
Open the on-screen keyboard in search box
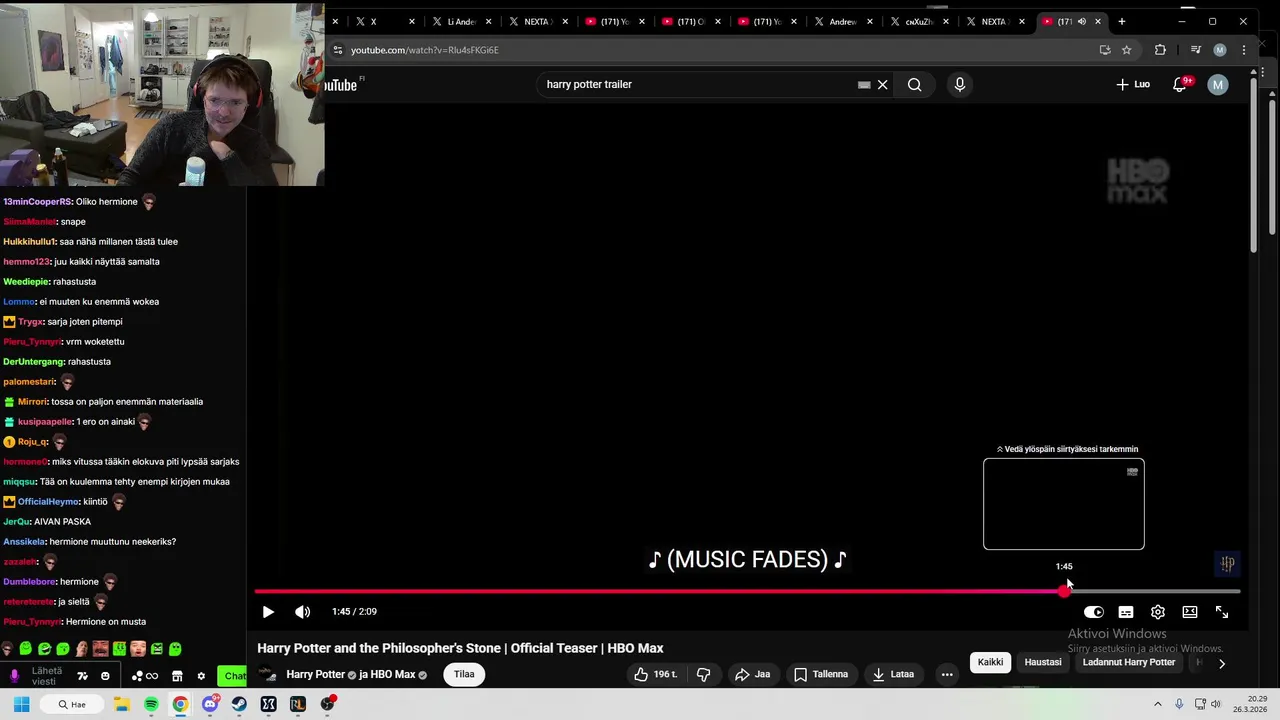pyautogui.click(x=864, y=85)
